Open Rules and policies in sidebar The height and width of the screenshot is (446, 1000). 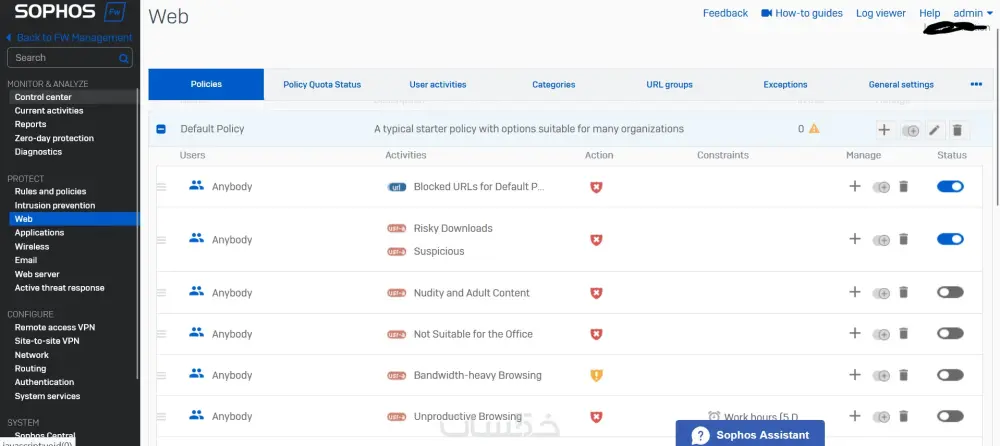[50, 191]
